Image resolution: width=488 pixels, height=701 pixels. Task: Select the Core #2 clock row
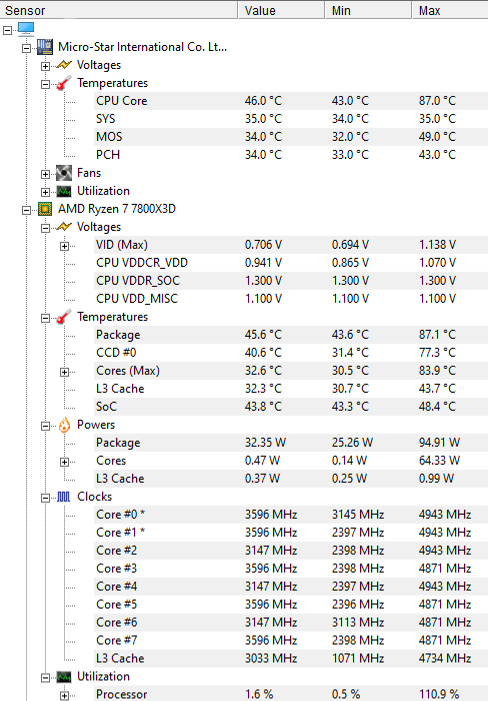point(291,550)
